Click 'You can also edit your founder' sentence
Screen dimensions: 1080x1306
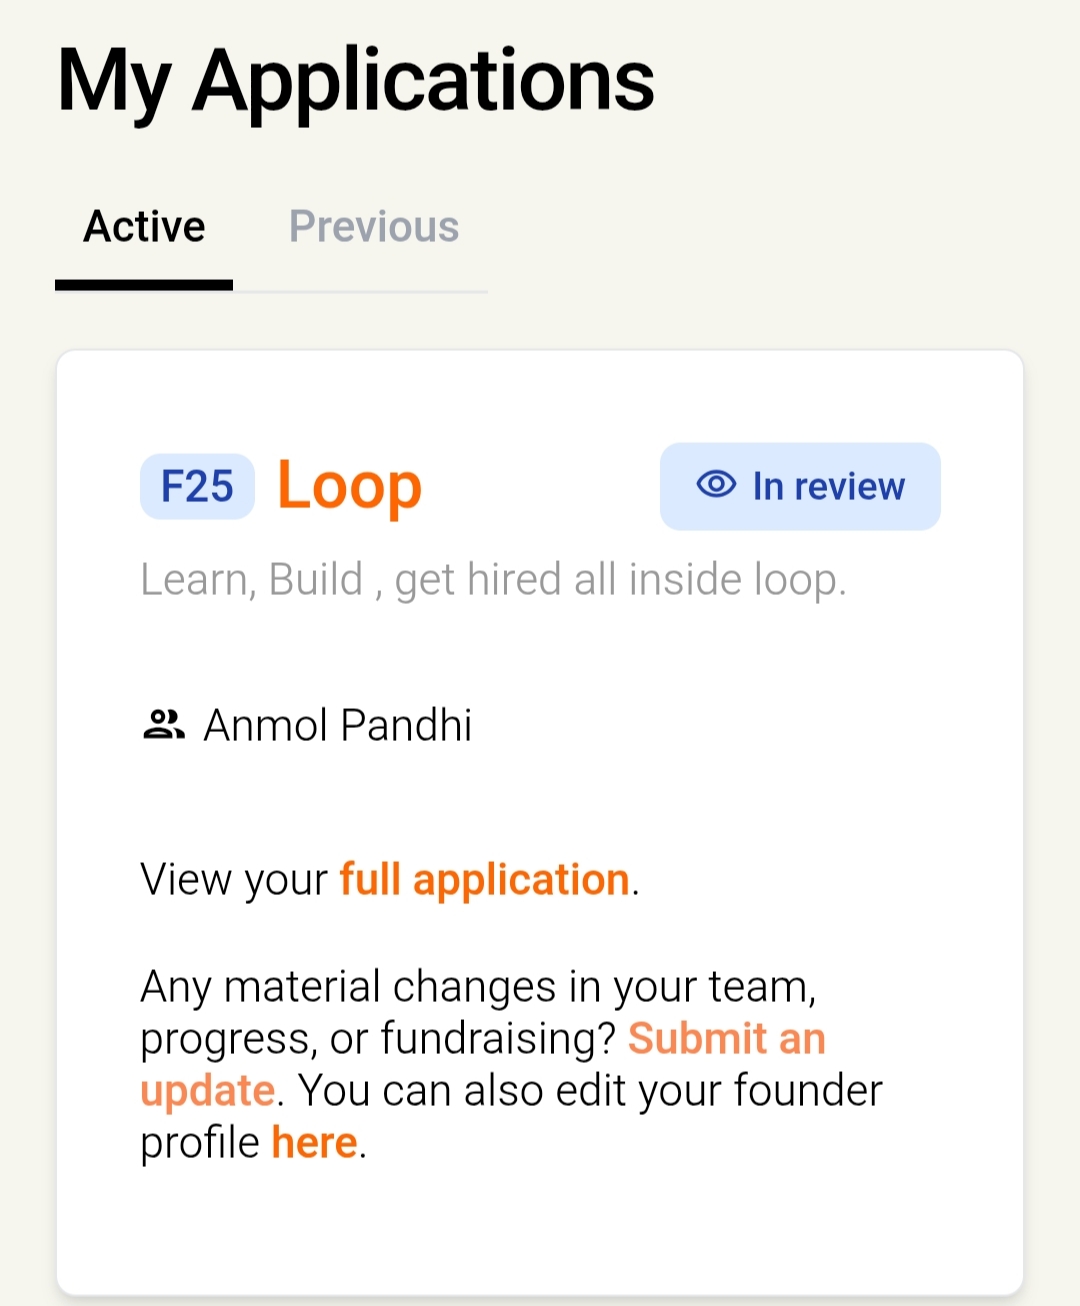coord(591,1090)
